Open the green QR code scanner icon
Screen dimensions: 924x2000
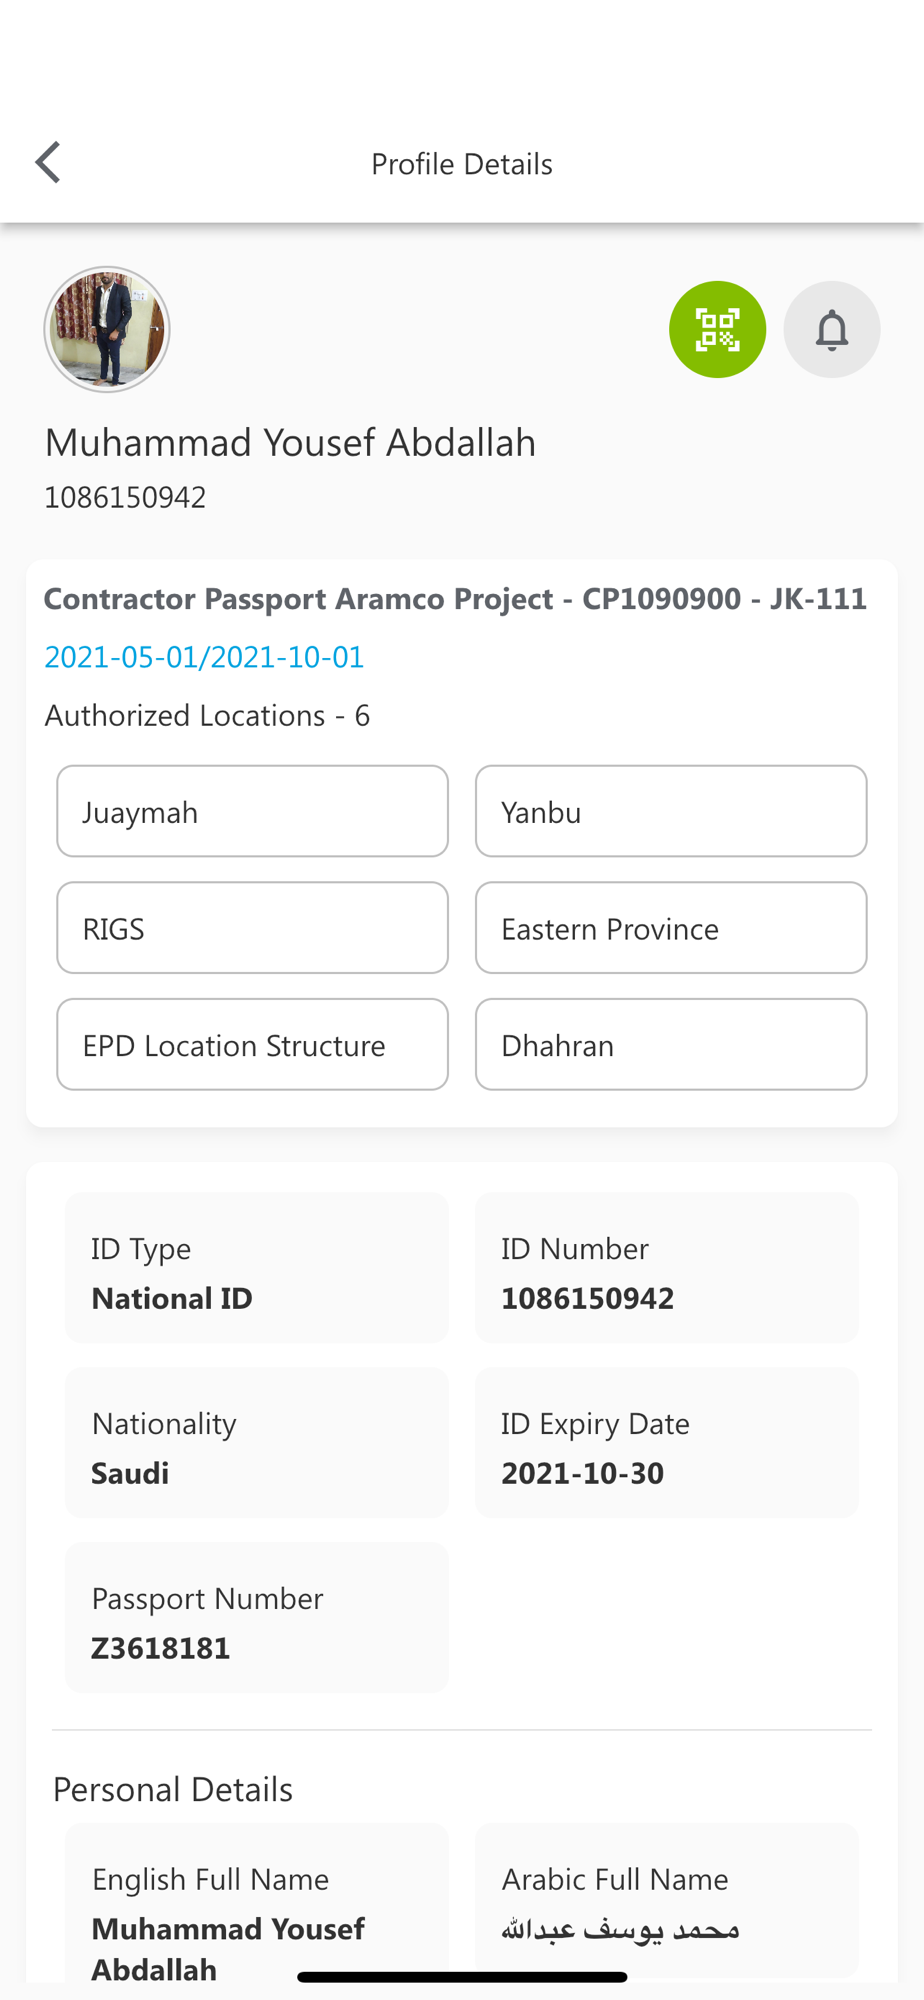[717, 329]
